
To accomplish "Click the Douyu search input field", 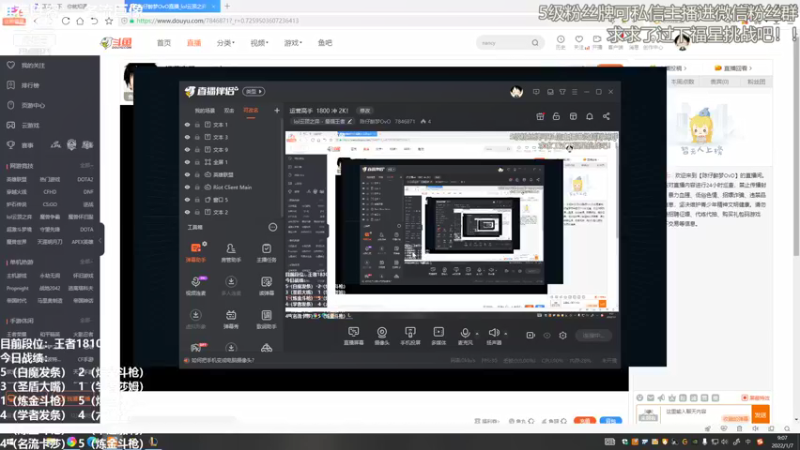I will point(504,43).
